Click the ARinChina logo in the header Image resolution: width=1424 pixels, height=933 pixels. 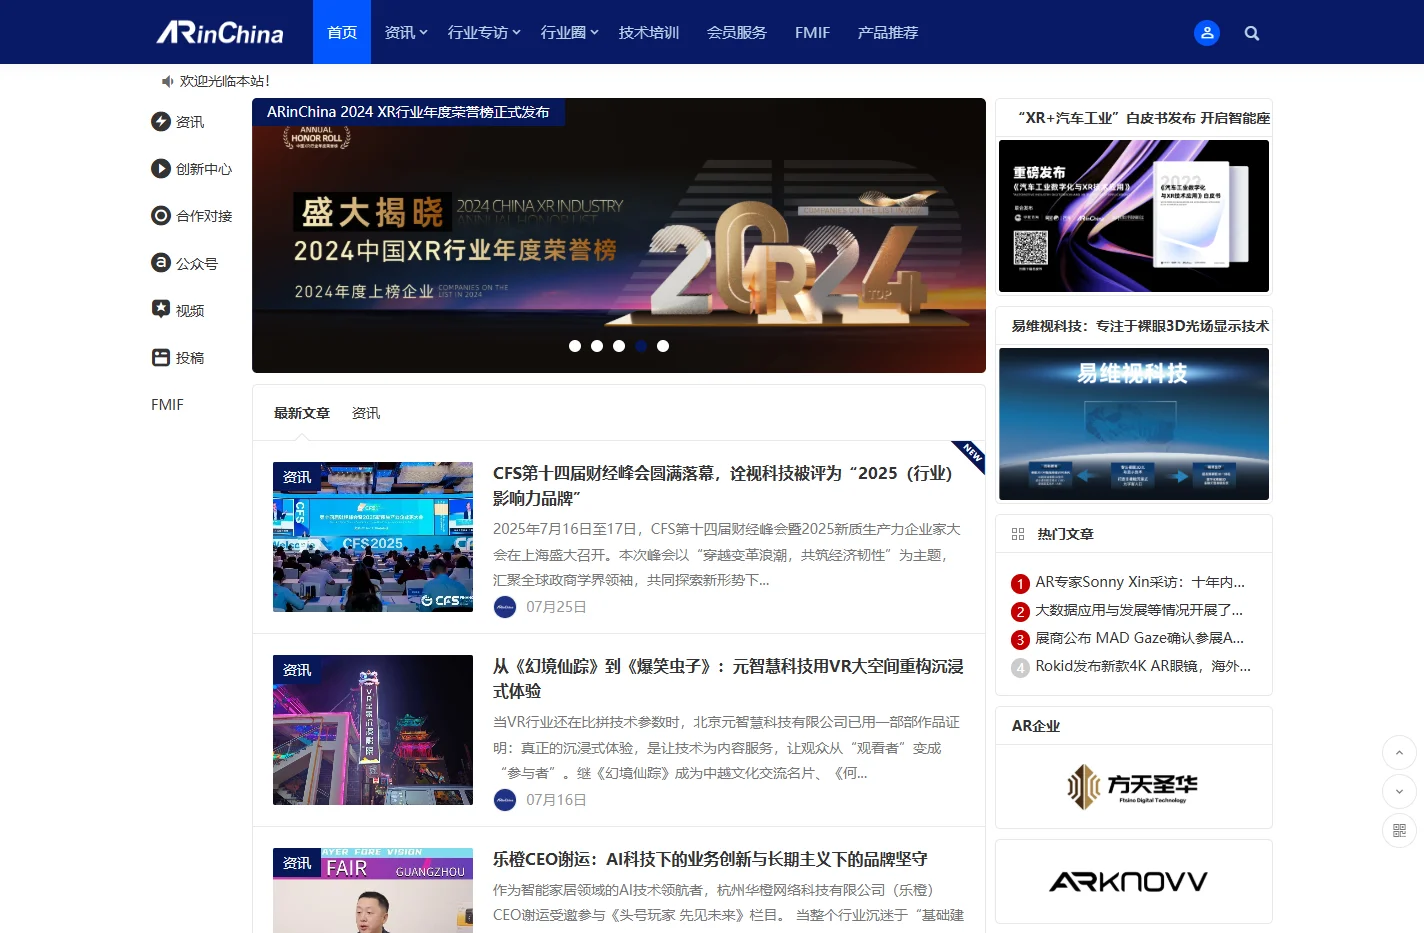[x=220, y=33]
